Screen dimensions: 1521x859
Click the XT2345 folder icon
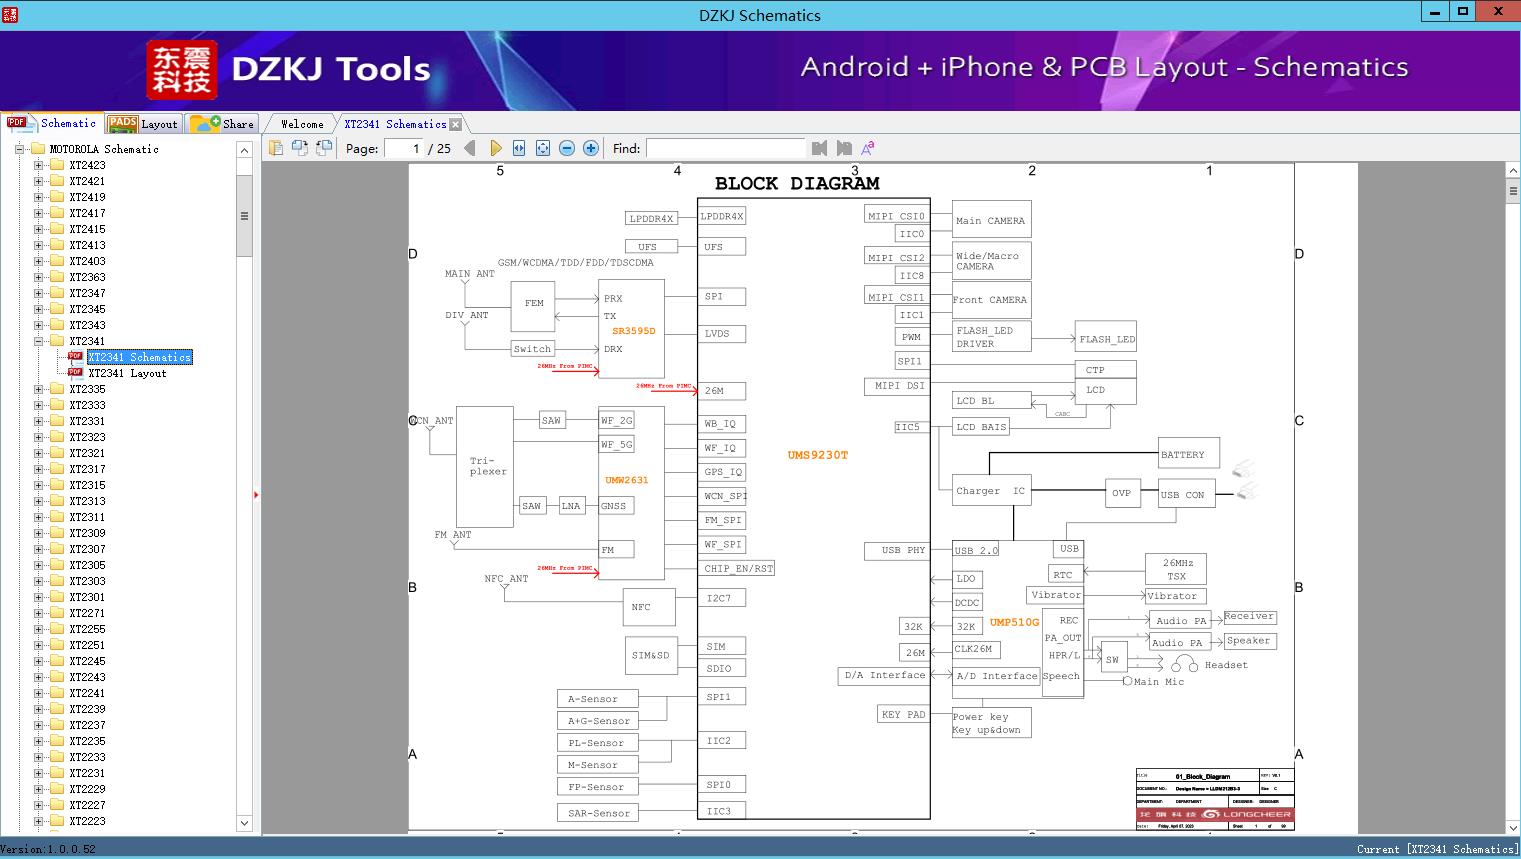(x=56, y=309)
